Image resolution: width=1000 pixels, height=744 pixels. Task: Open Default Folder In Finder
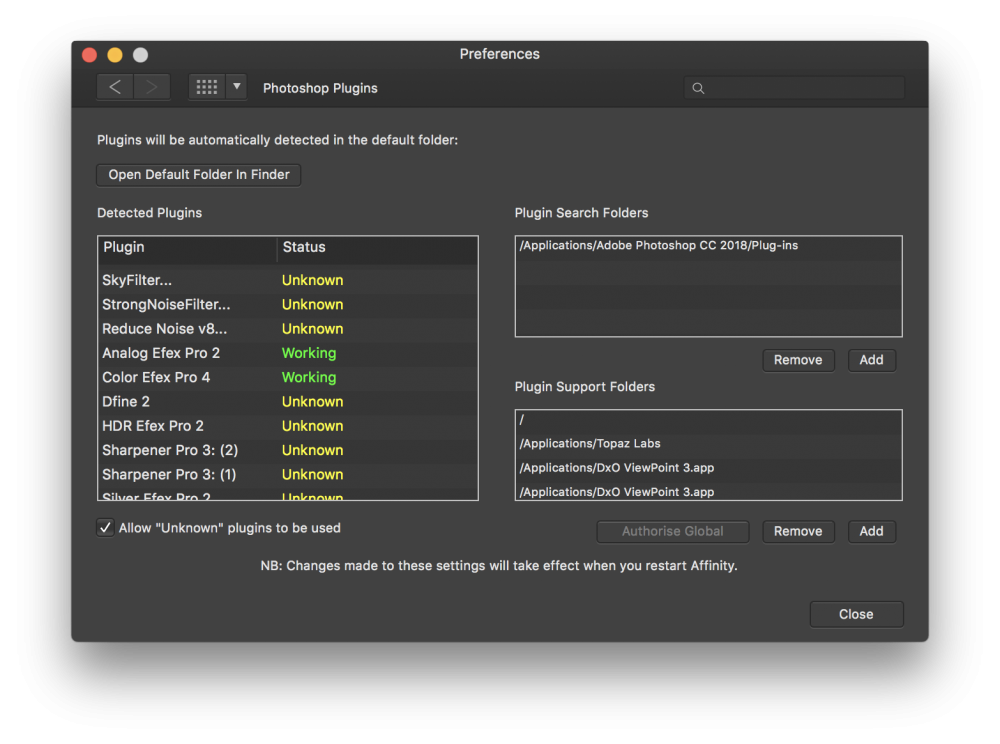click(198, 175)
